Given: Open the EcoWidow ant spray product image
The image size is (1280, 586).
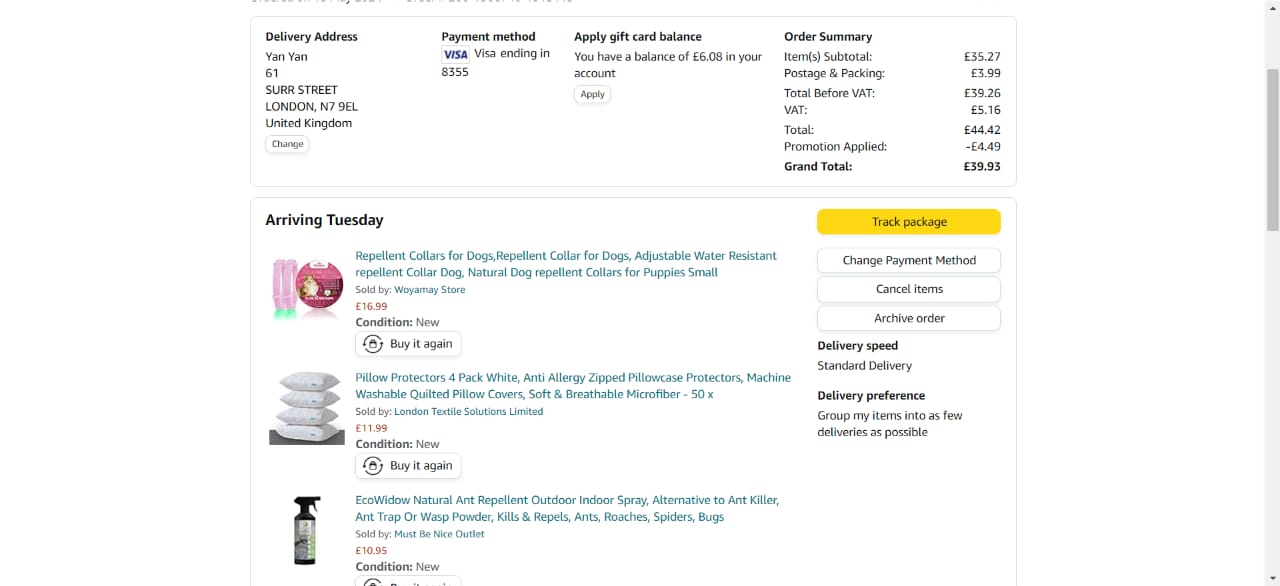Looking at the screenshot, I should coord(307,530).
